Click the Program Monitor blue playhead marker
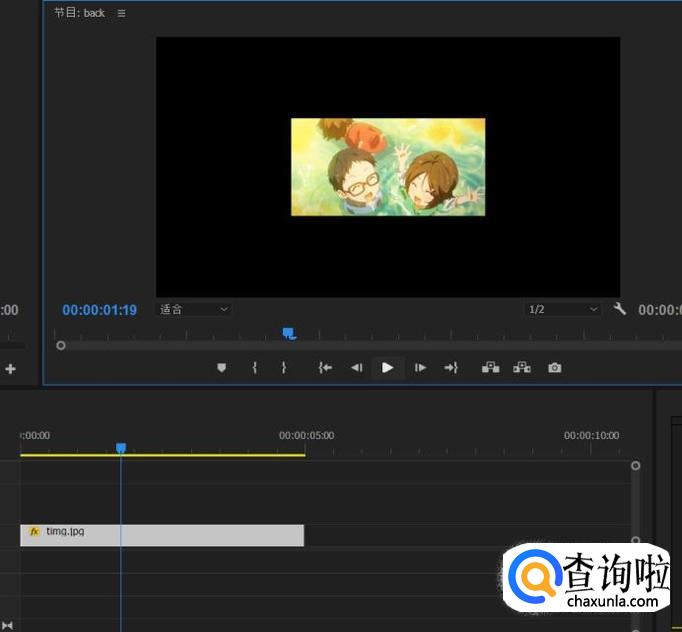 289,333
